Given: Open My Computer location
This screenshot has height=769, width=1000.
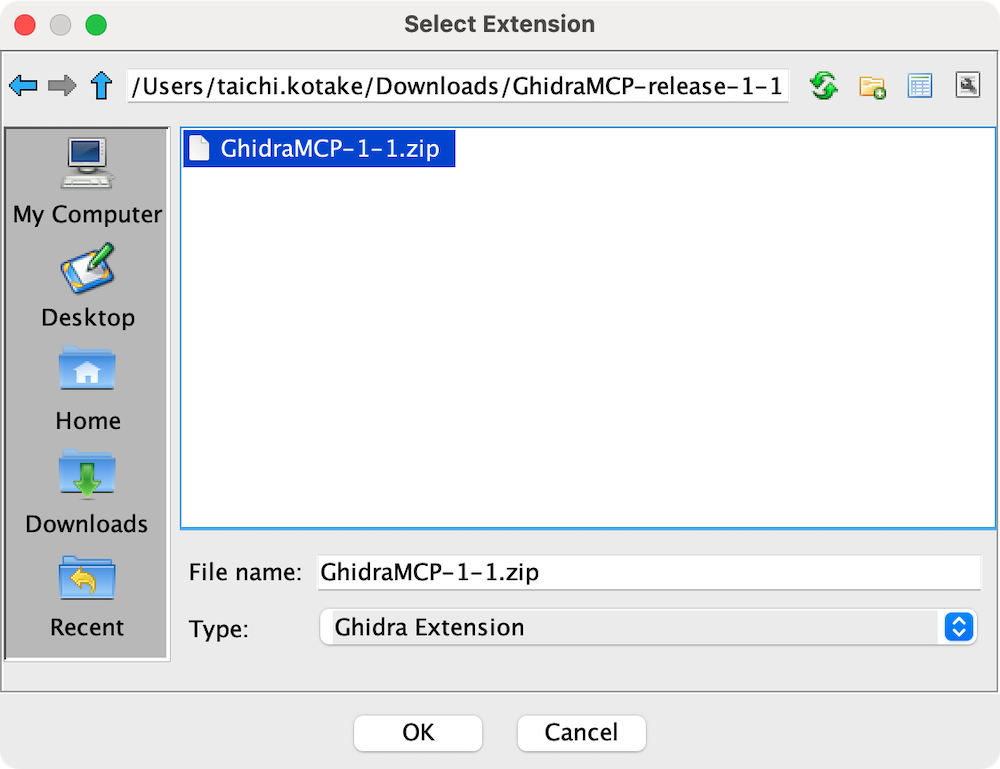Looking at the screenshot, I should 87,181.
